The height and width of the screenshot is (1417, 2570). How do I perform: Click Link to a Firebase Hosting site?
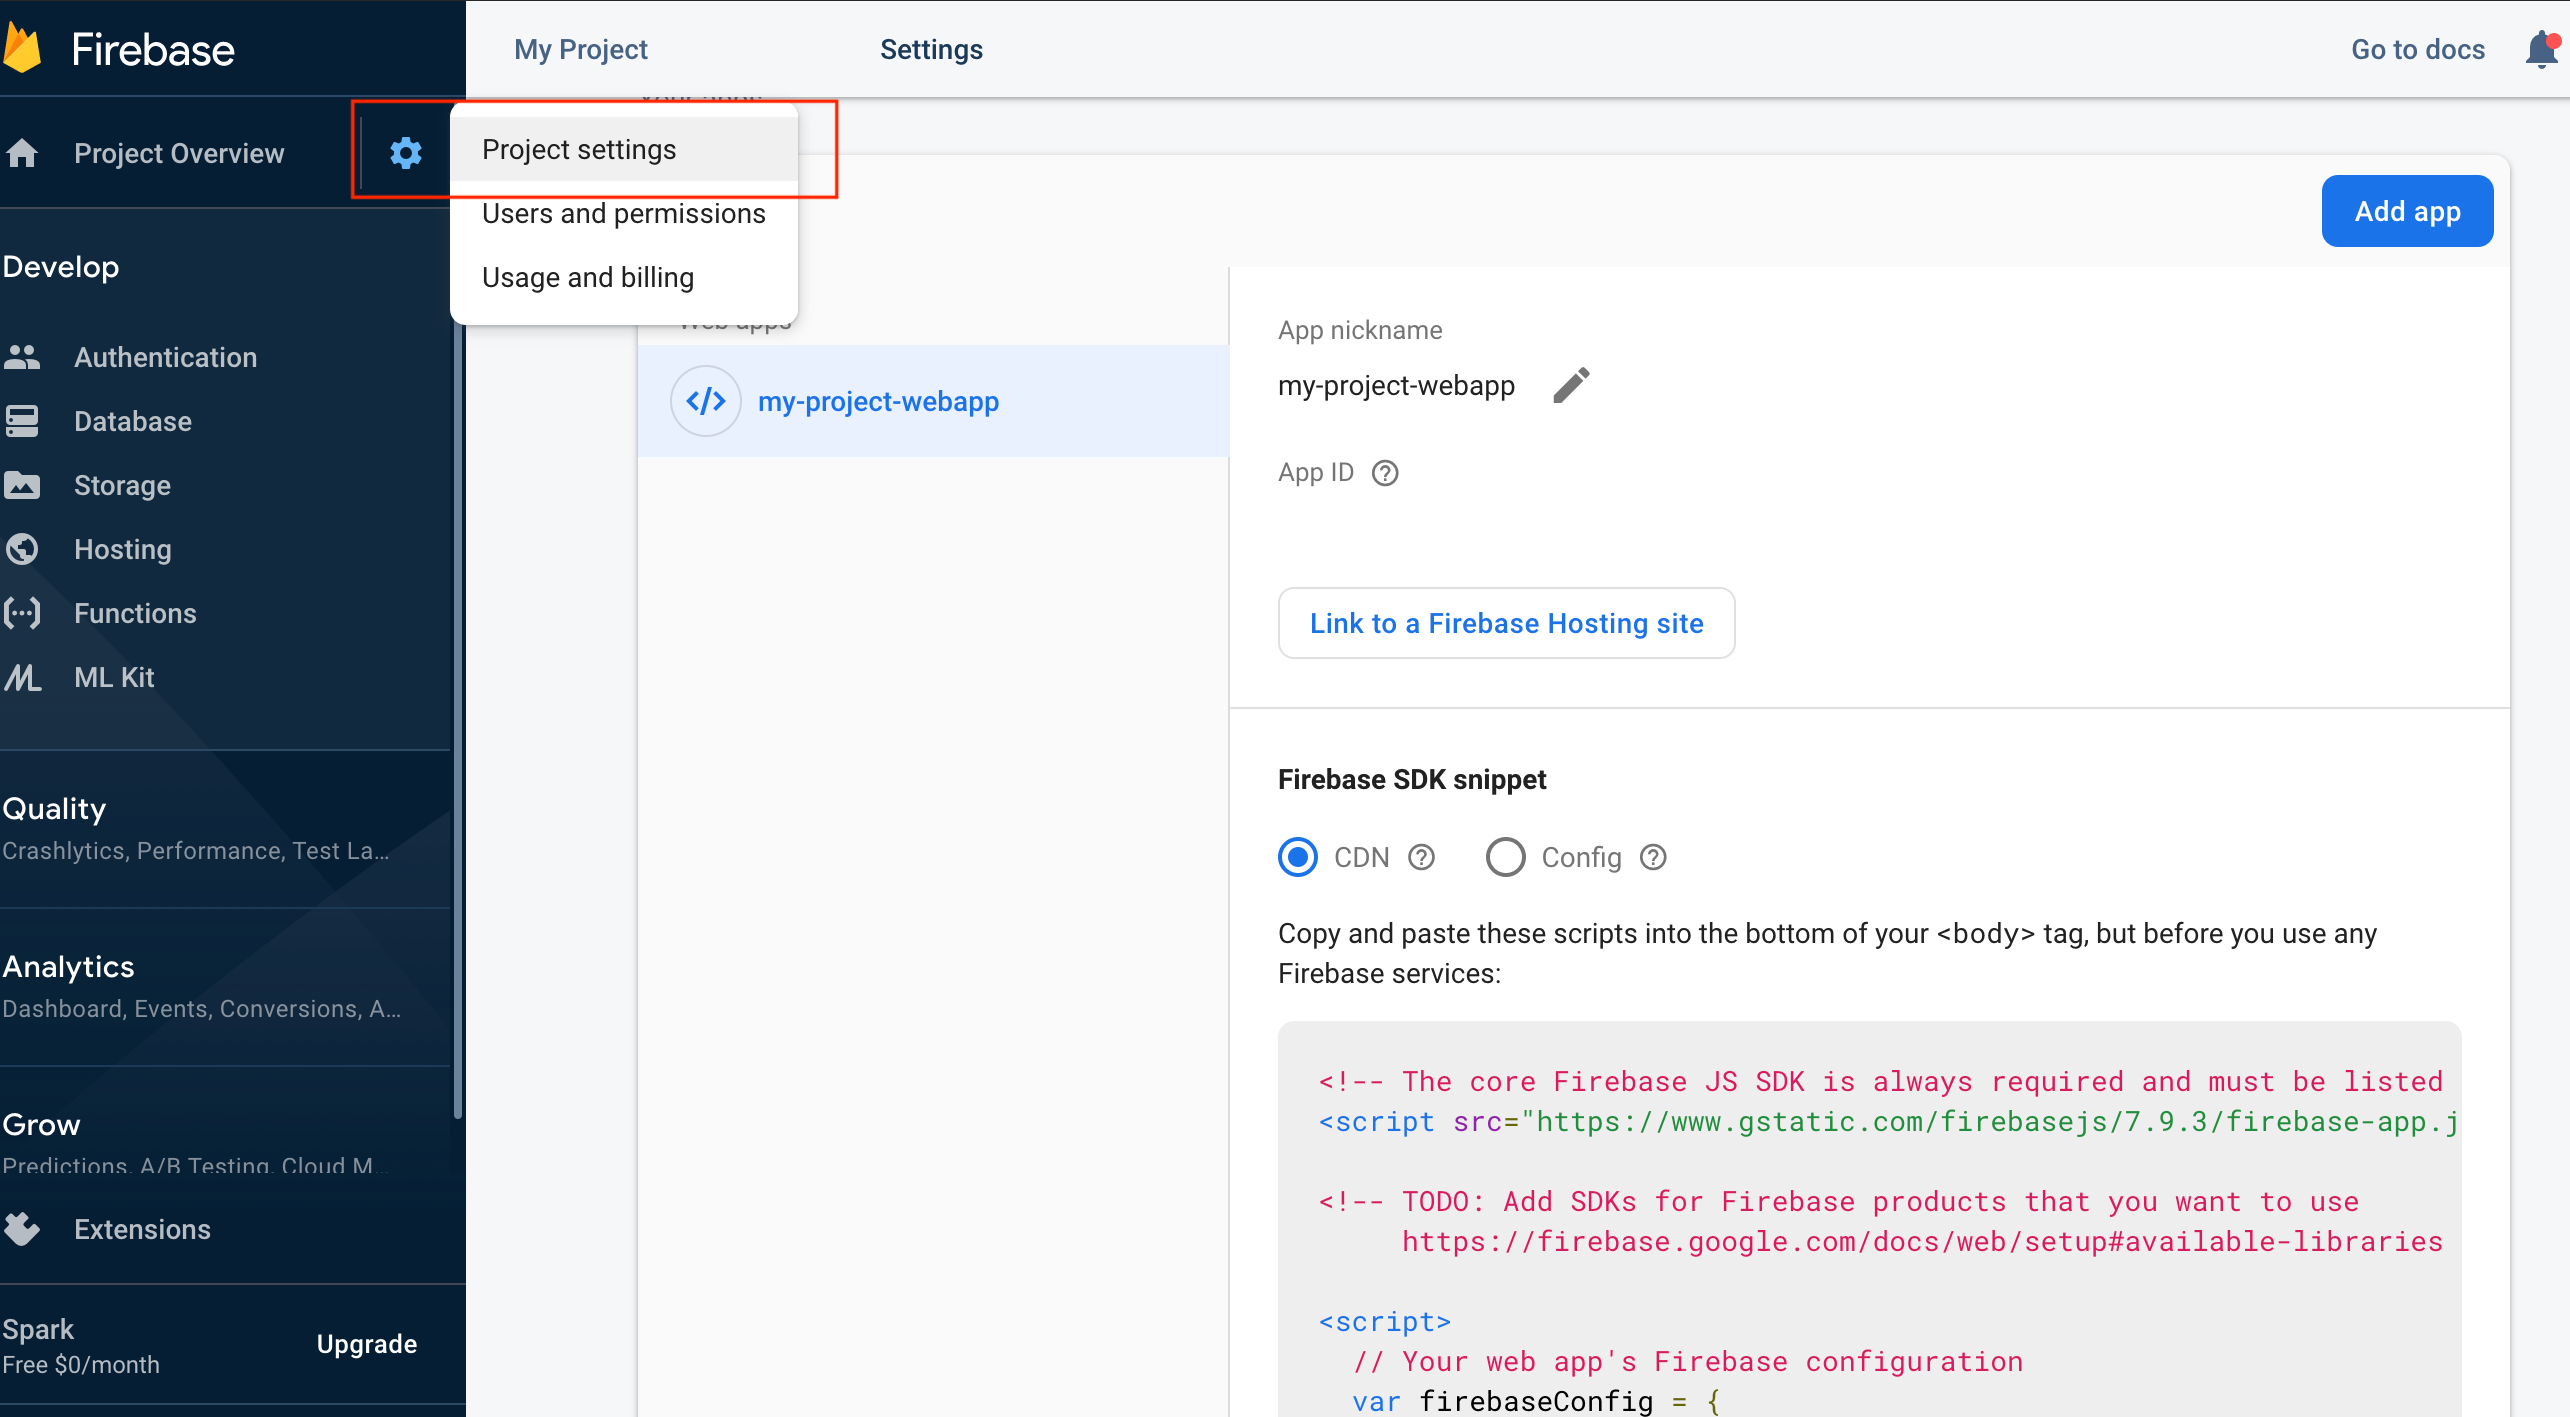(x=1506, y=623)
